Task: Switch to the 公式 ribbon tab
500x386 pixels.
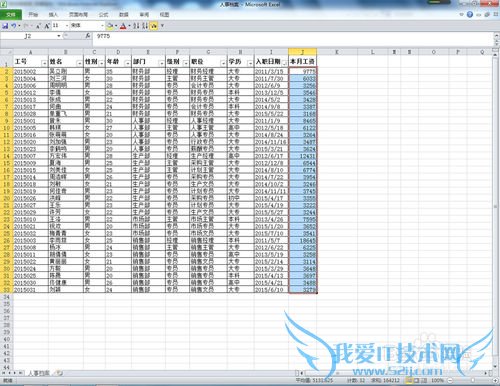Action: (x=103, y=15)
